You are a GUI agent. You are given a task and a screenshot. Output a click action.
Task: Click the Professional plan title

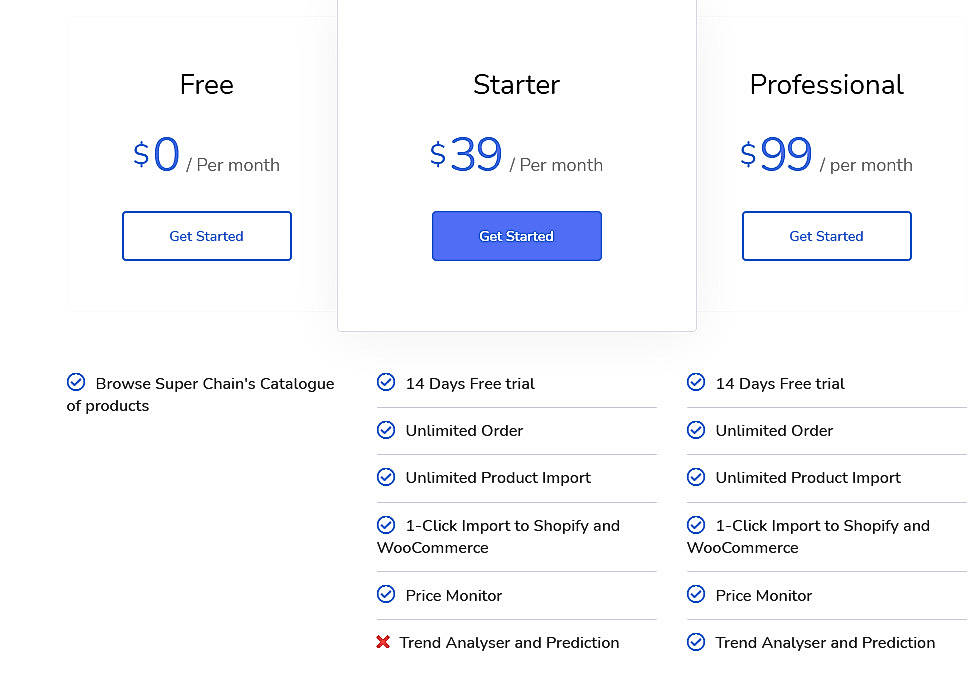(x=826, y=85)
